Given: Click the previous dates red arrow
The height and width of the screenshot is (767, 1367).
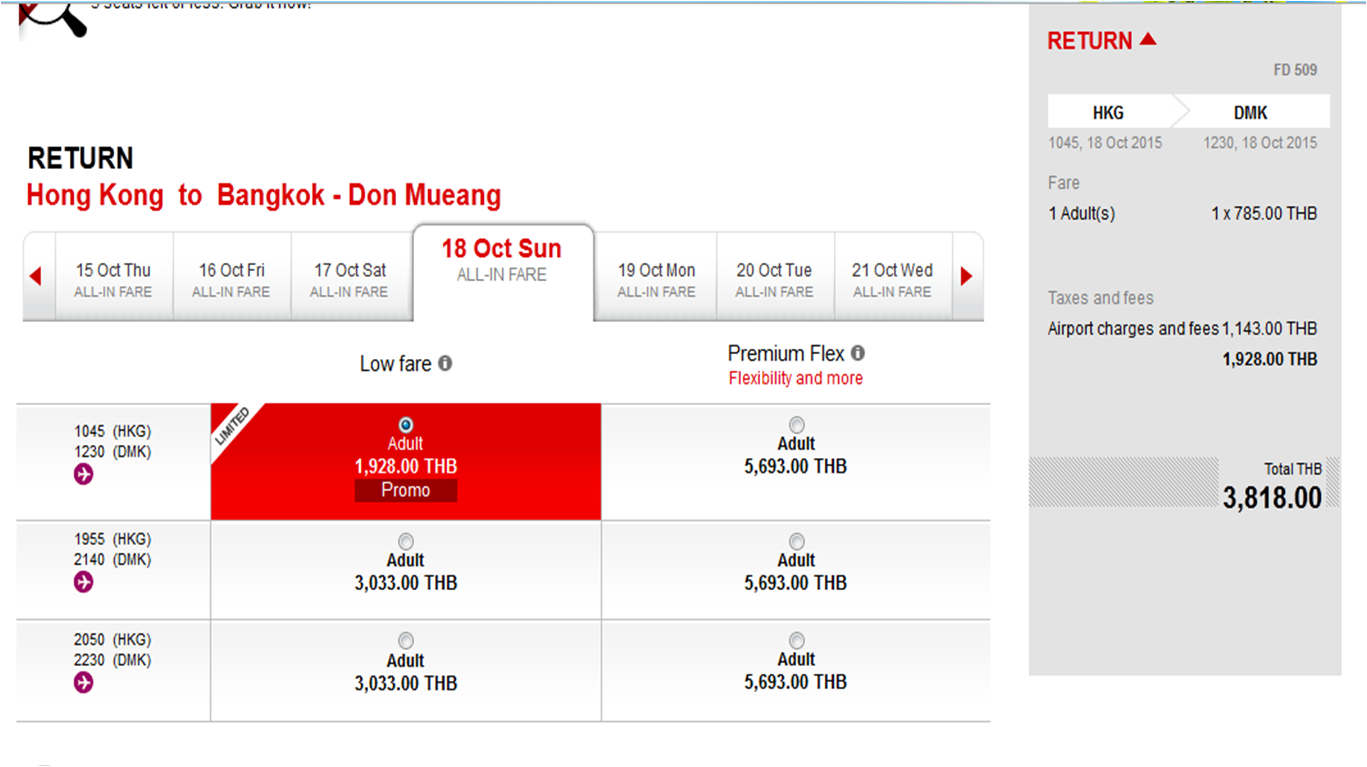Looking at the screenshot, I should tap(36, 276).
